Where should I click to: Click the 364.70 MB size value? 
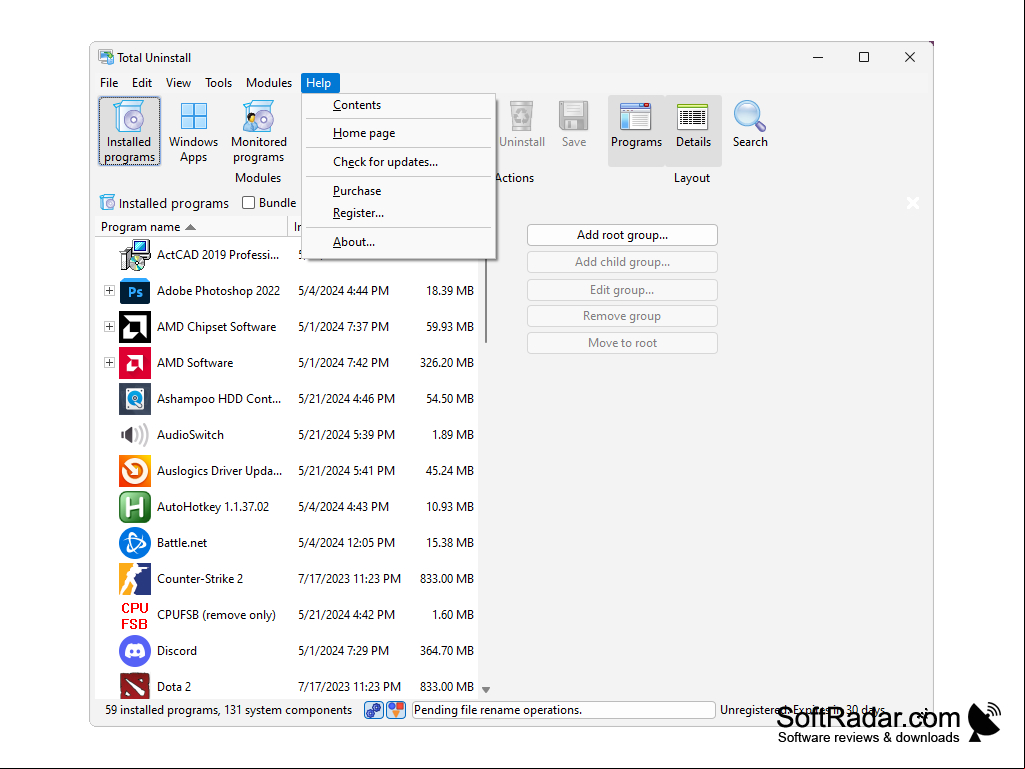[x=446, y=651]
